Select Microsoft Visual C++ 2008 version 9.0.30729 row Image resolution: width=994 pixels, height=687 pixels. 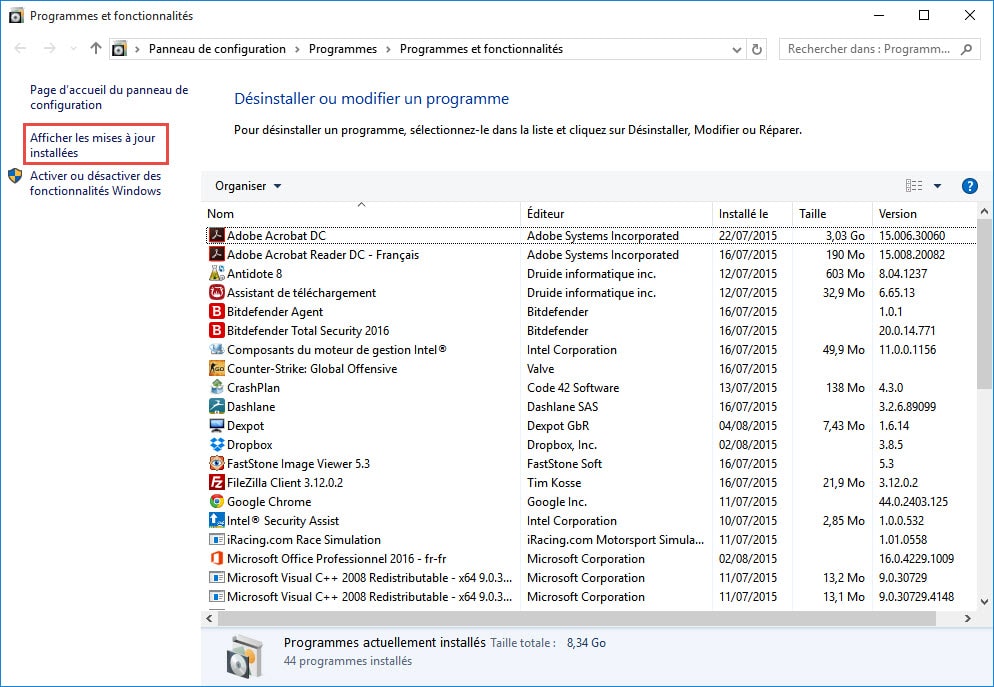(591, 577)
